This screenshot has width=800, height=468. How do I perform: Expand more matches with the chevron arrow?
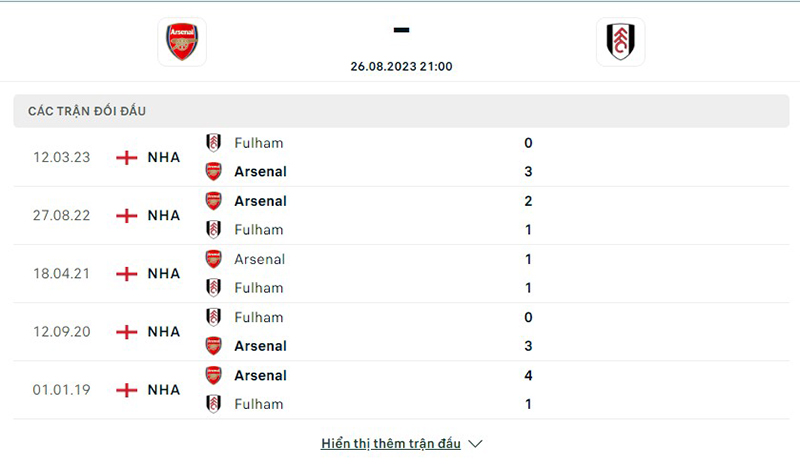click(x=476, y=443)
